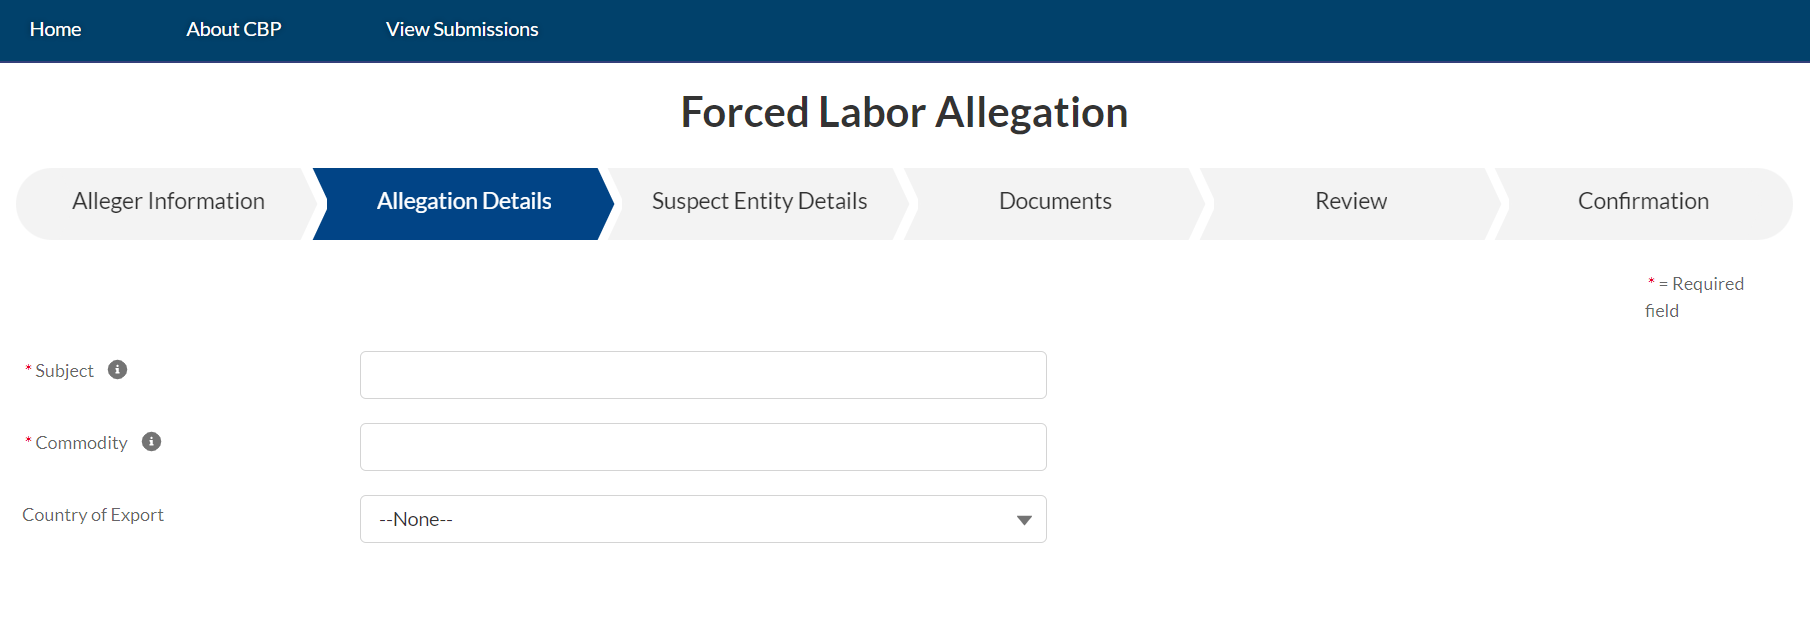Select the Allegation Details step
This screenshot has width=1810, height=633.
click(x=464, y=202)
